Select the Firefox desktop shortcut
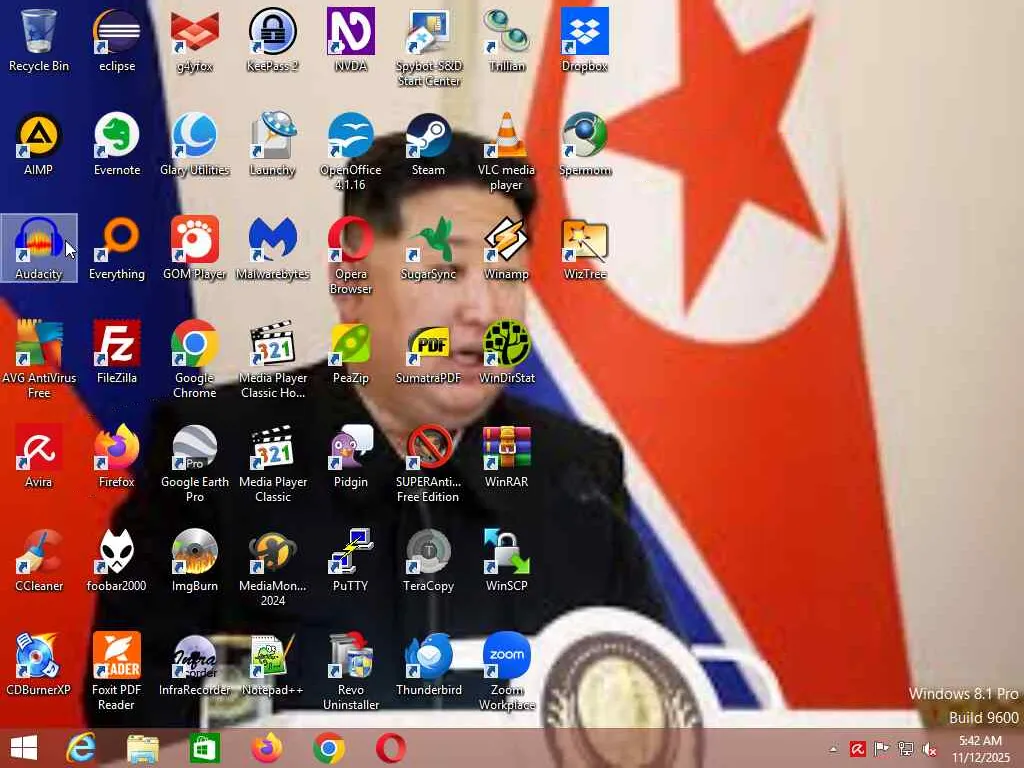 pyautogui.click(x=117, y=456)
